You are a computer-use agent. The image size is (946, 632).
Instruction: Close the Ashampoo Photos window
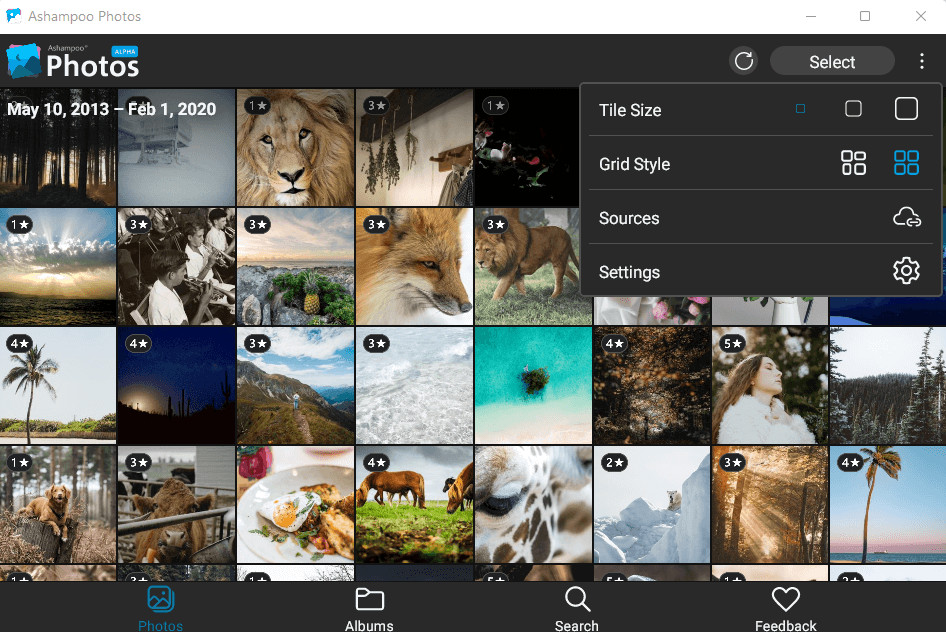pos(920,16)
